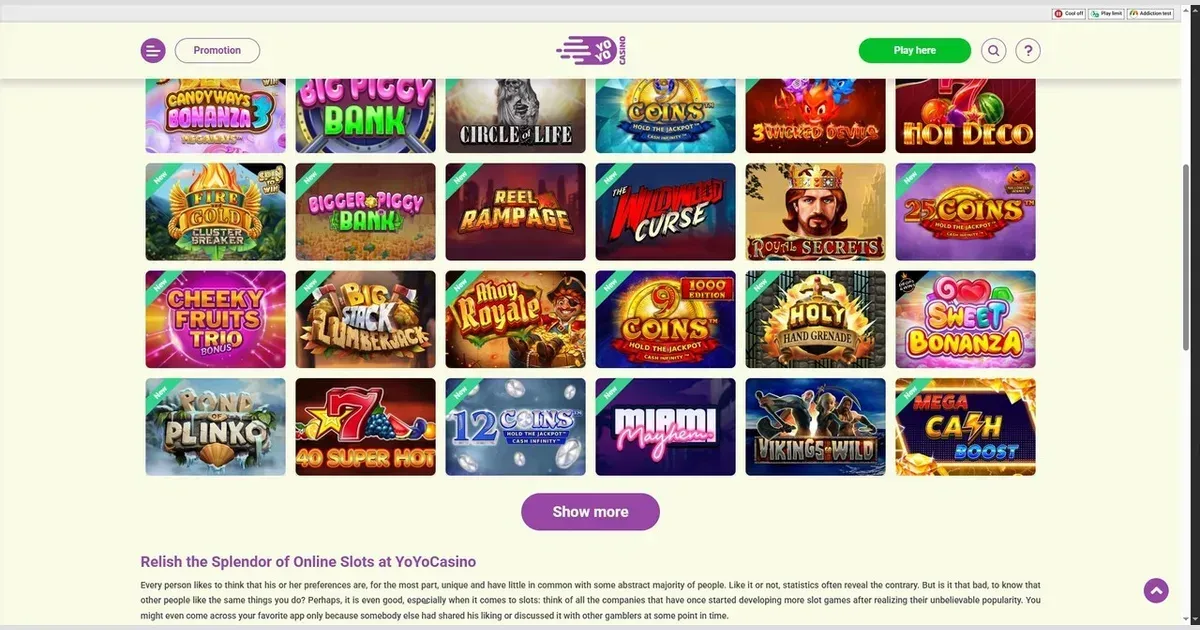Screen dimensions: 1200x630
Task: Open the Addiction test tool
Action: 1150,13
